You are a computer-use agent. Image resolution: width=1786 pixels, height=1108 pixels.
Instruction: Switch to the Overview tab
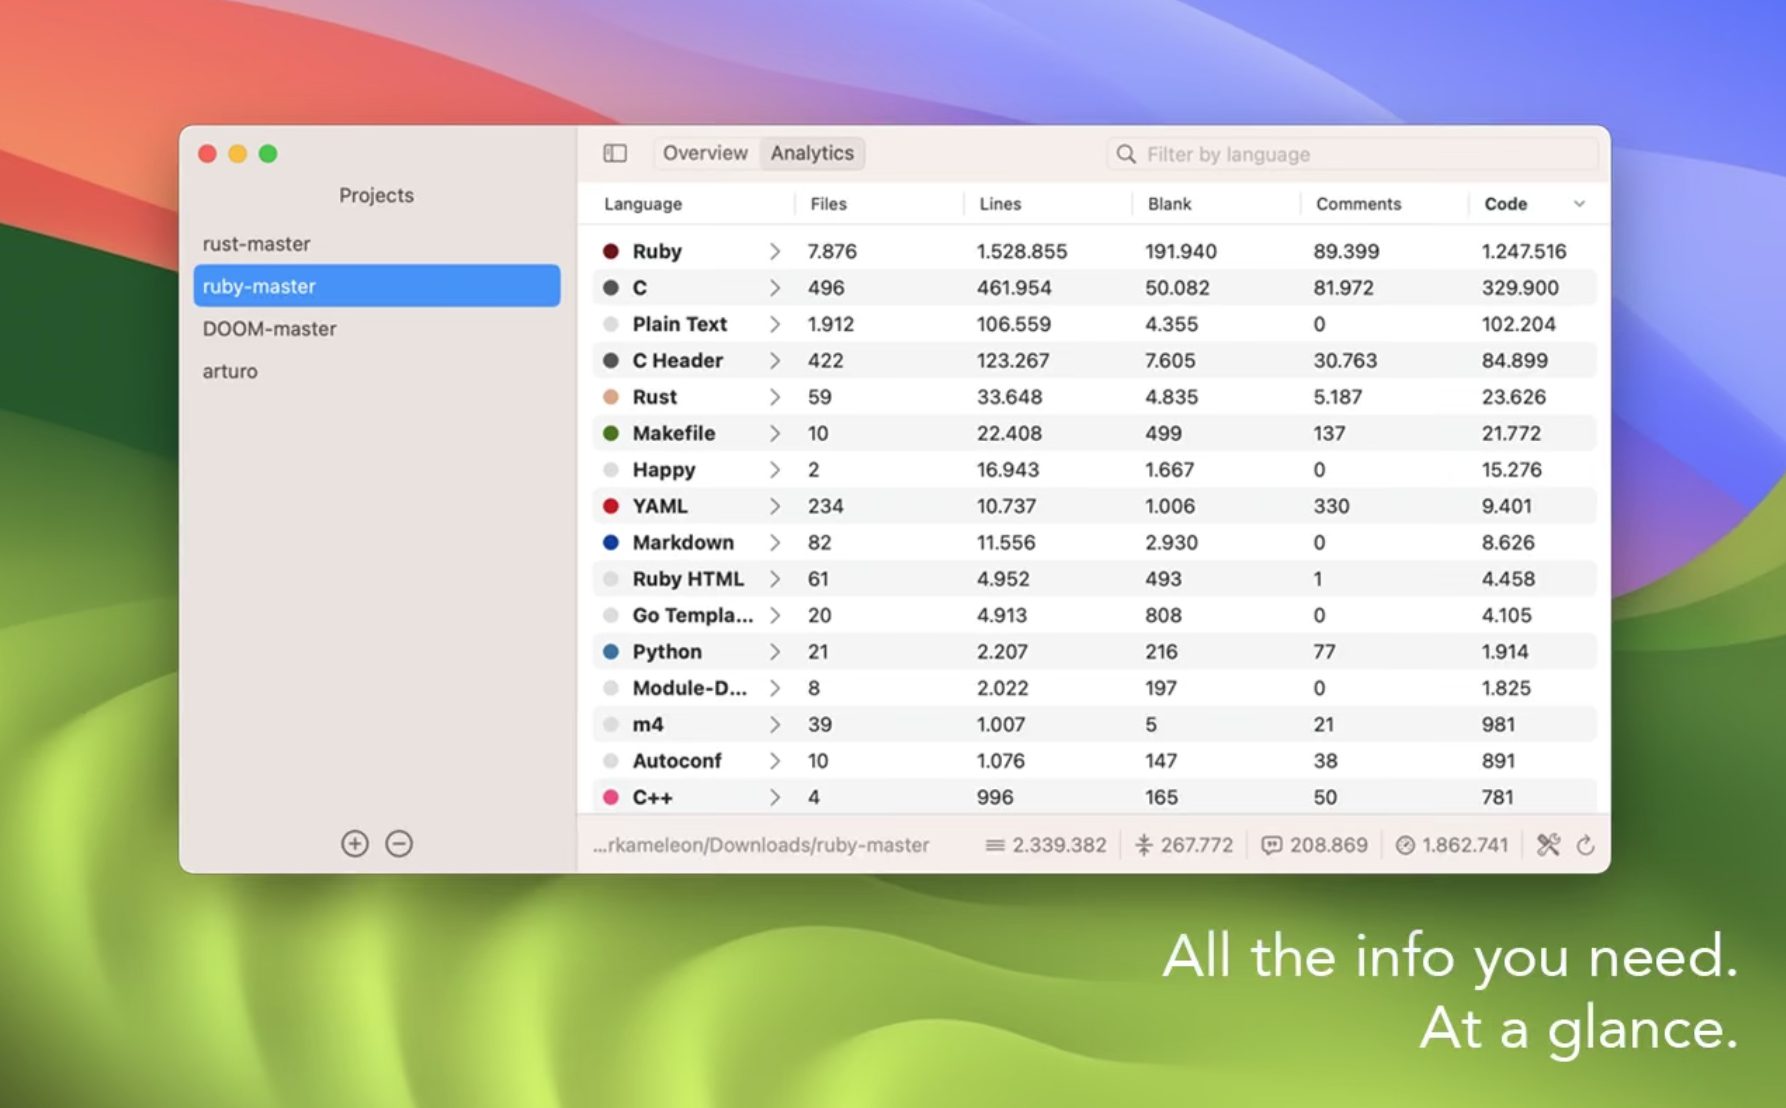[705, 153]
